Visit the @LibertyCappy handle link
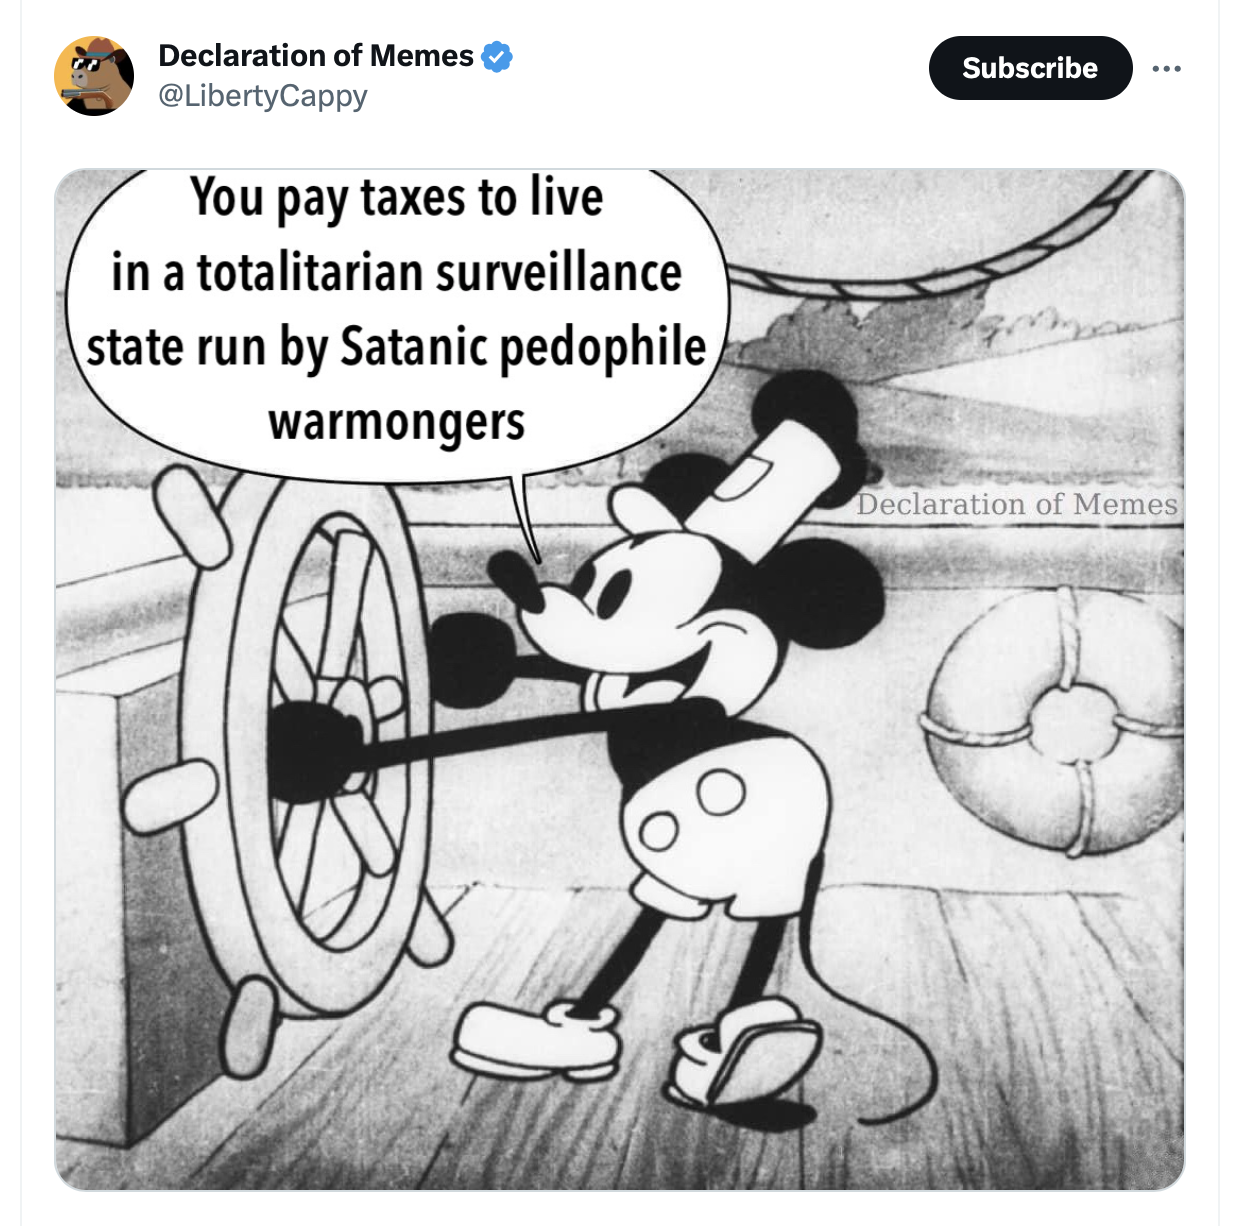The height and width of the screenshot is (1226, 1250). click(263, 96)
